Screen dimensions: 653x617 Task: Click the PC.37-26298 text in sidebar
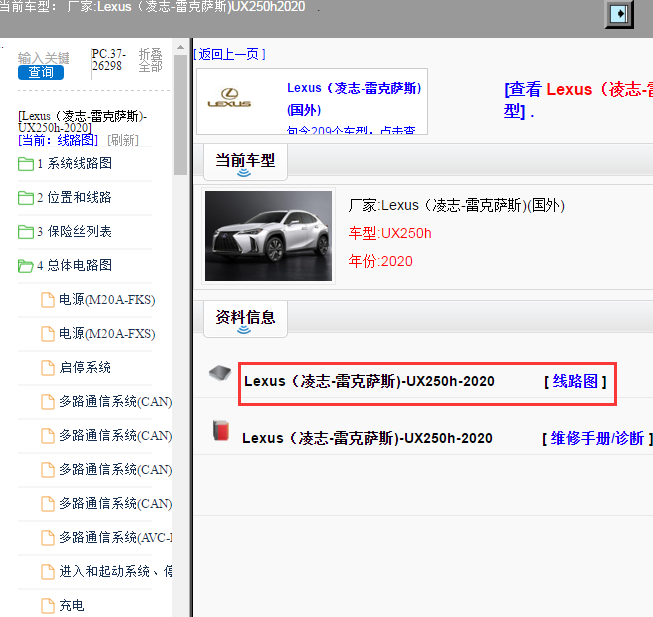[109, 60]
